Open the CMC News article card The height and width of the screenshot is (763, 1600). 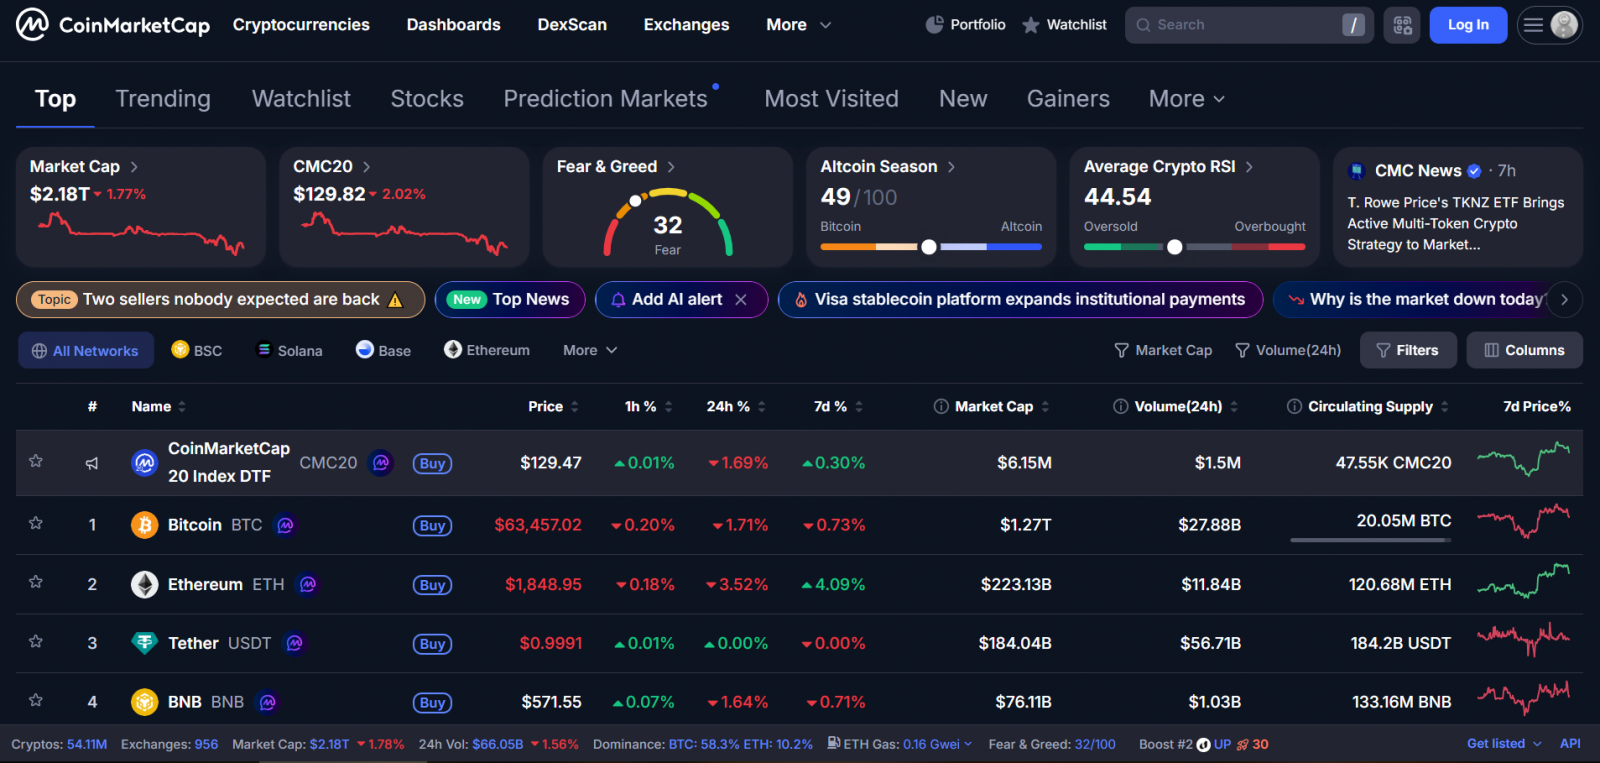click(x=1458, y=208)
